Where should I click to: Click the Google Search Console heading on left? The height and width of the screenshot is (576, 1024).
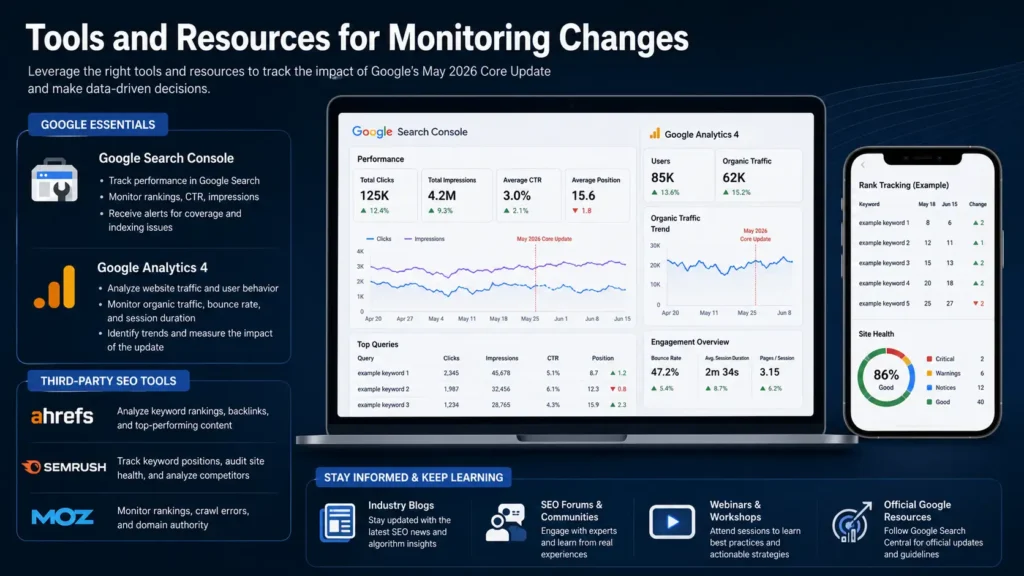[166, 158]
